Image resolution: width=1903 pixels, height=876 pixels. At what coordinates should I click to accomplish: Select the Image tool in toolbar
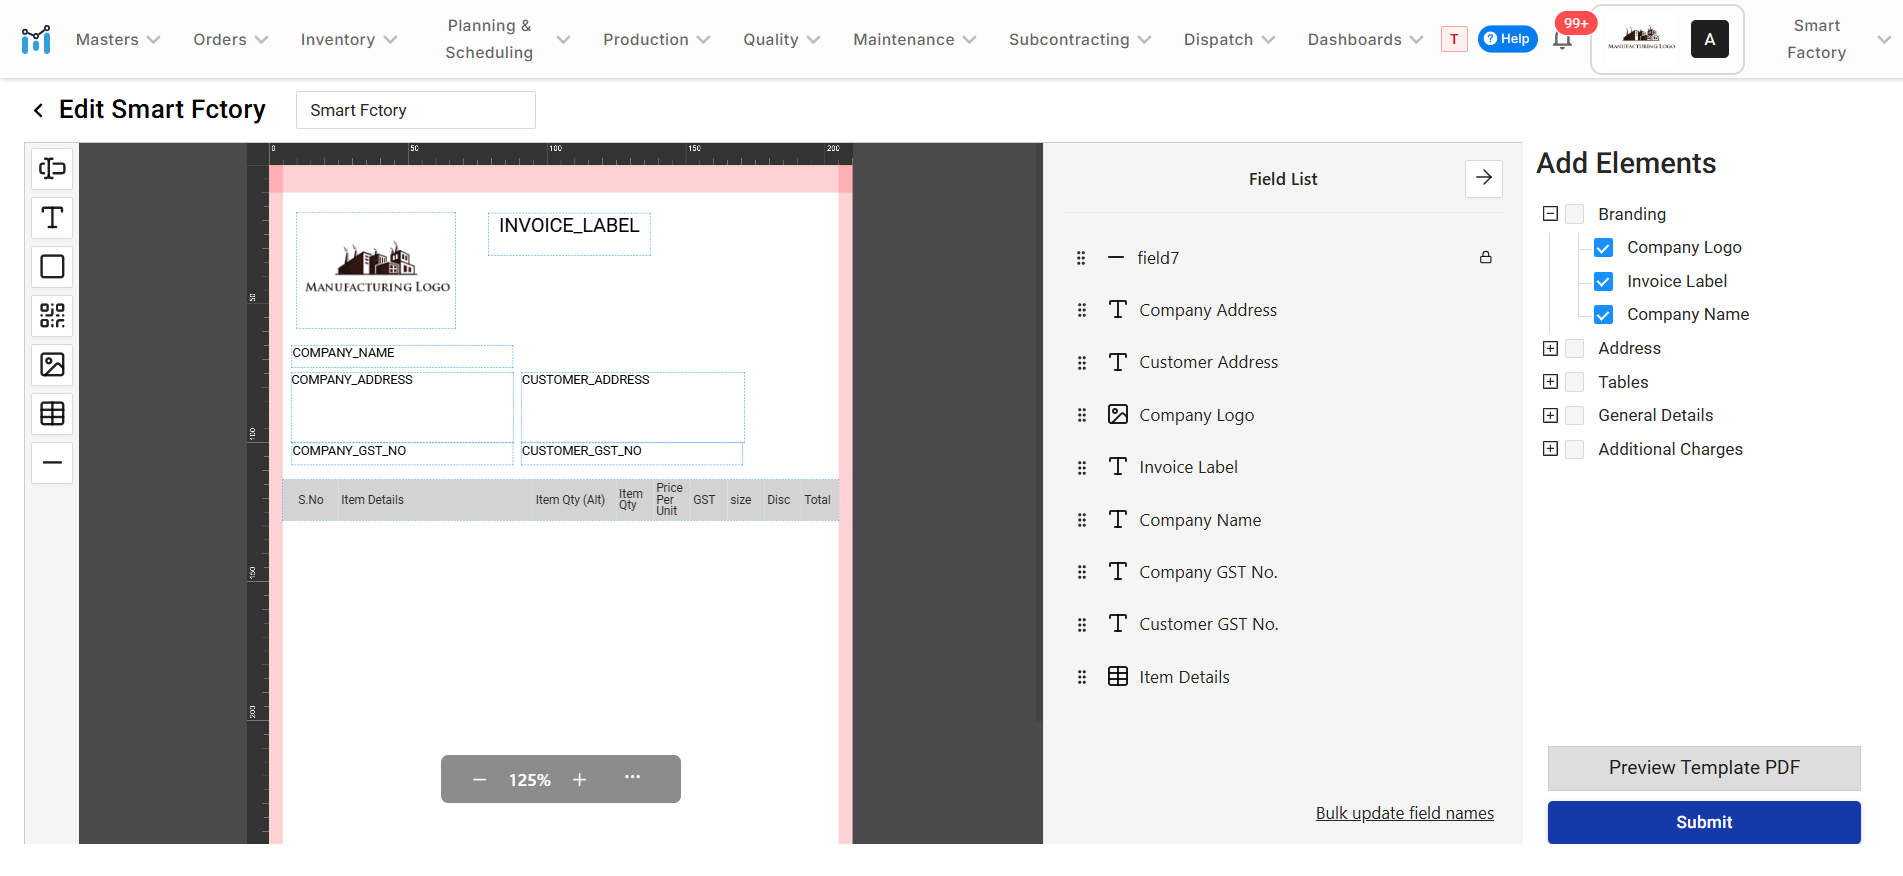coord(52,365)
